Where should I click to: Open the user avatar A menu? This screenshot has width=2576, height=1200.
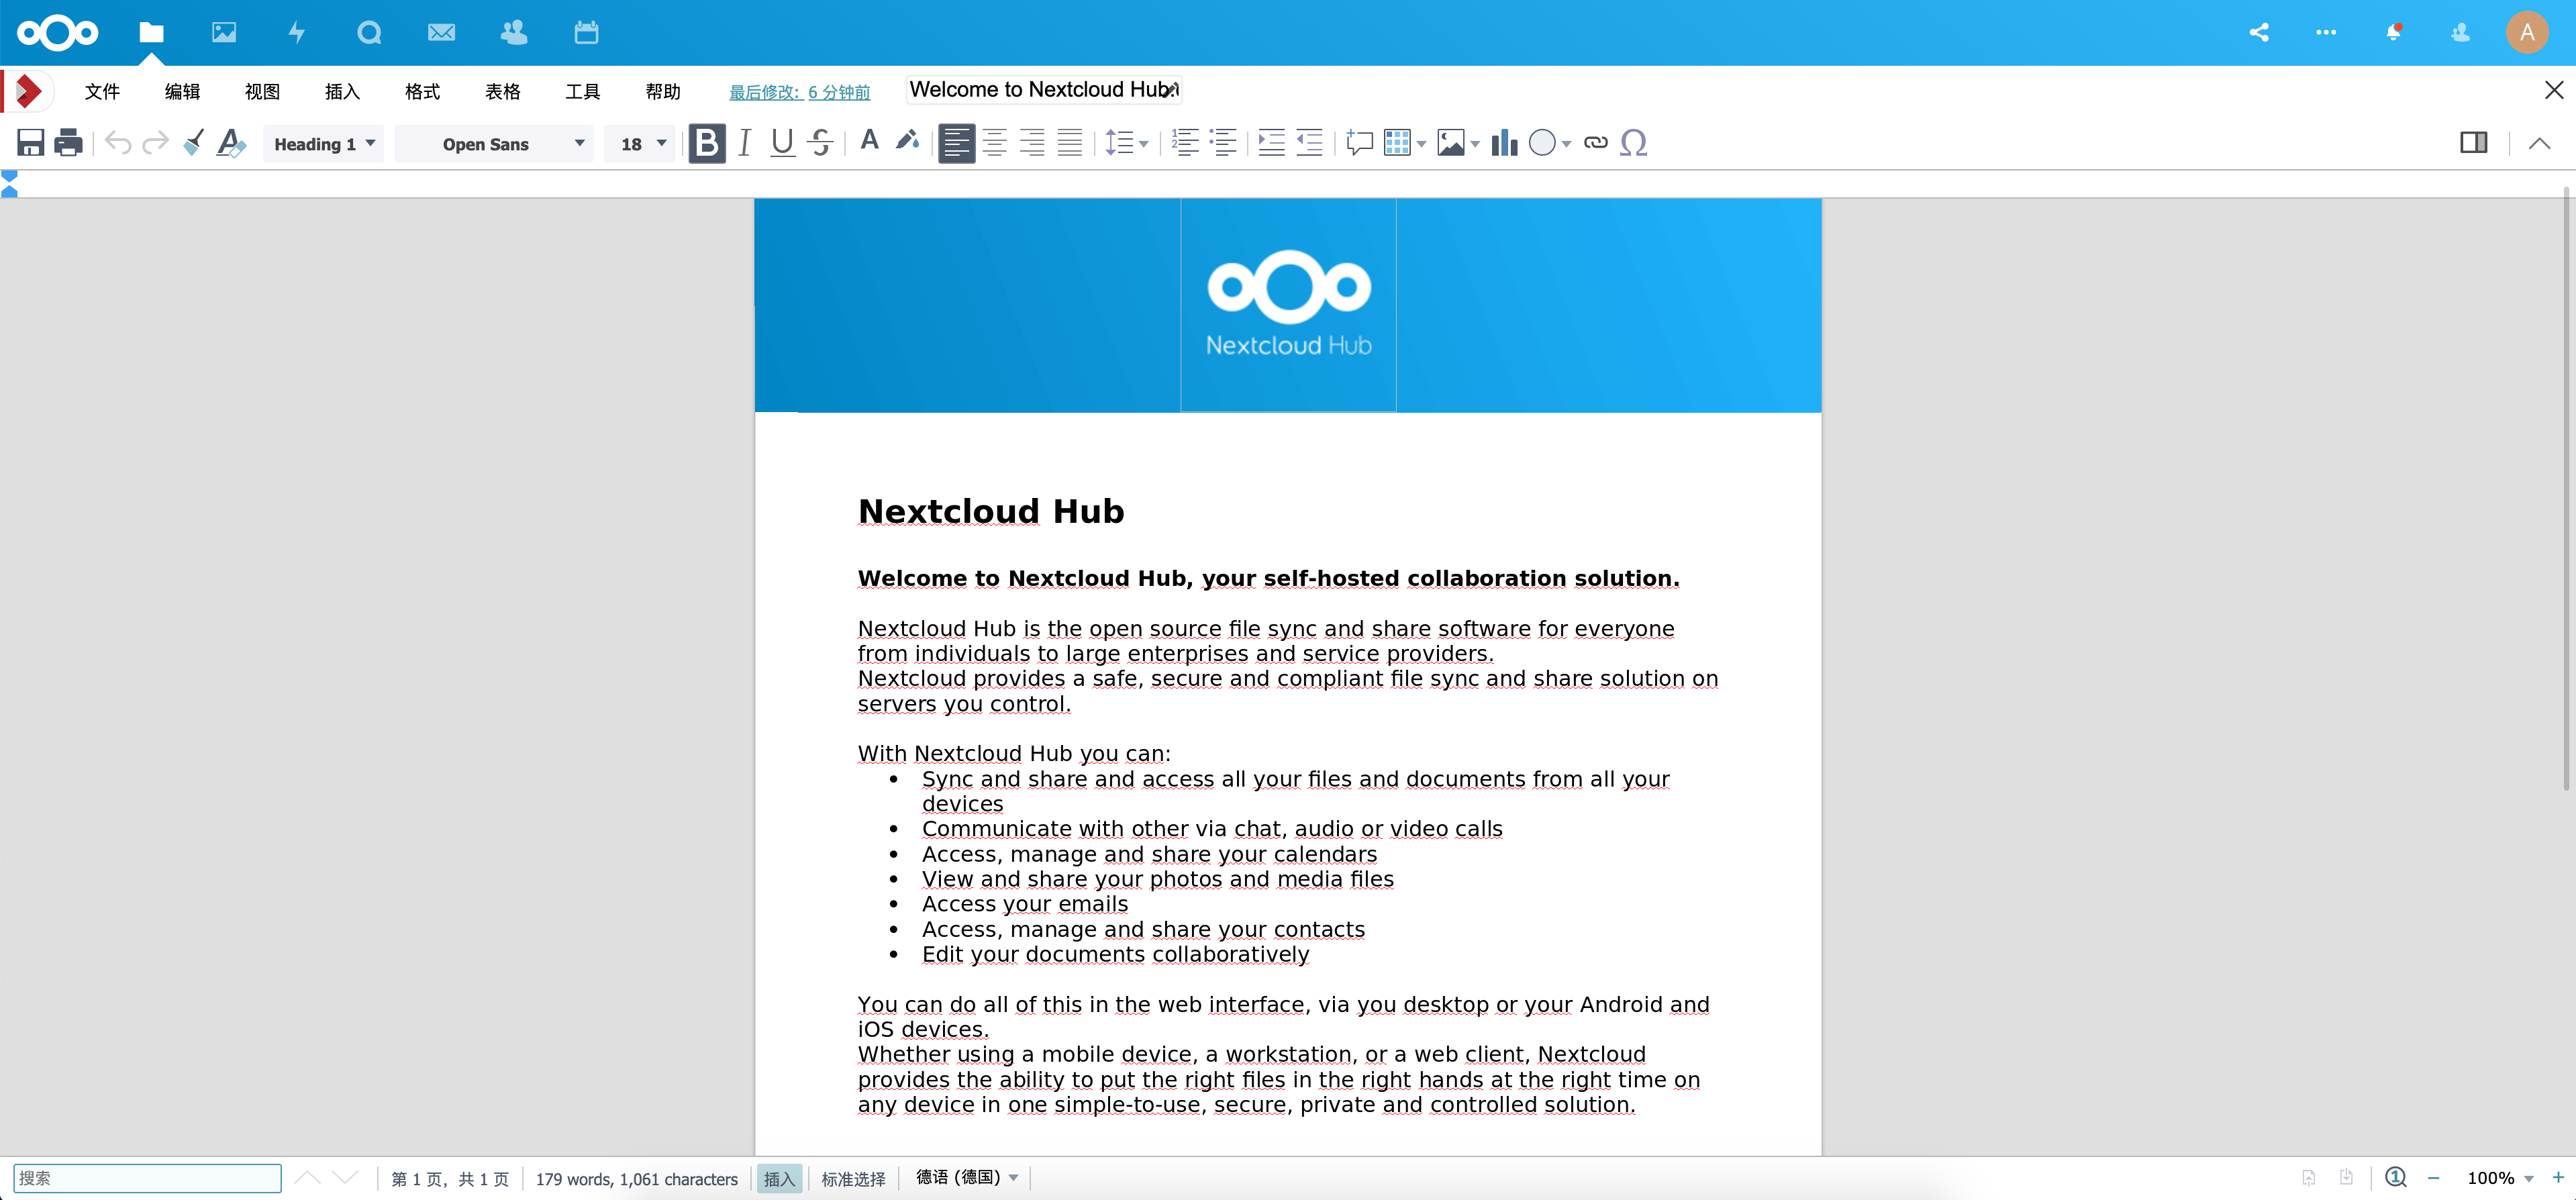coord(2527,32)
